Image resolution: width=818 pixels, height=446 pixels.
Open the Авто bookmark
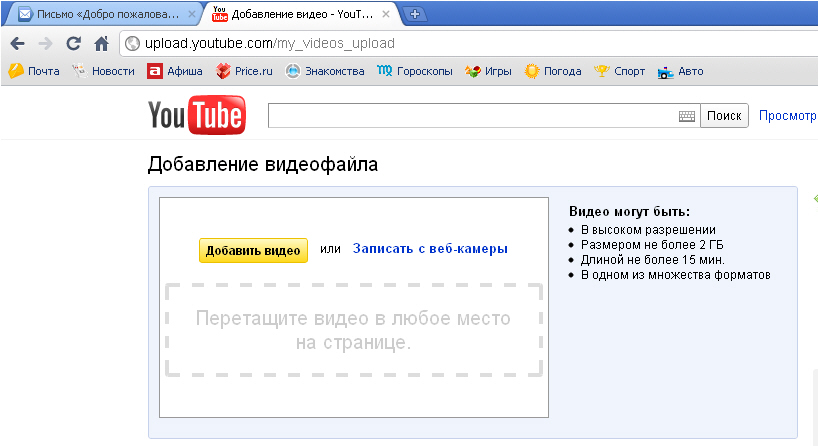(680, 71)
